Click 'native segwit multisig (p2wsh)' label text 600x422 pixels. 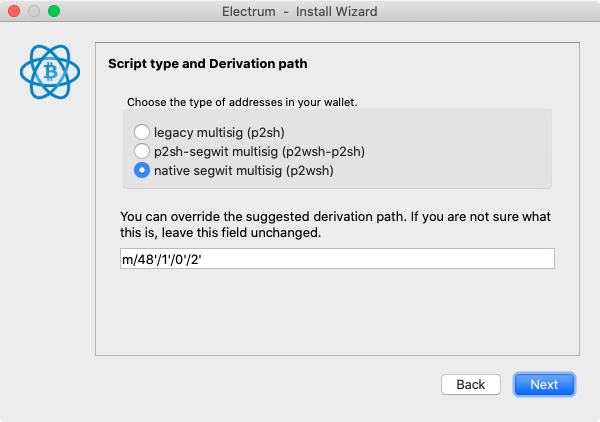(244, 171)
